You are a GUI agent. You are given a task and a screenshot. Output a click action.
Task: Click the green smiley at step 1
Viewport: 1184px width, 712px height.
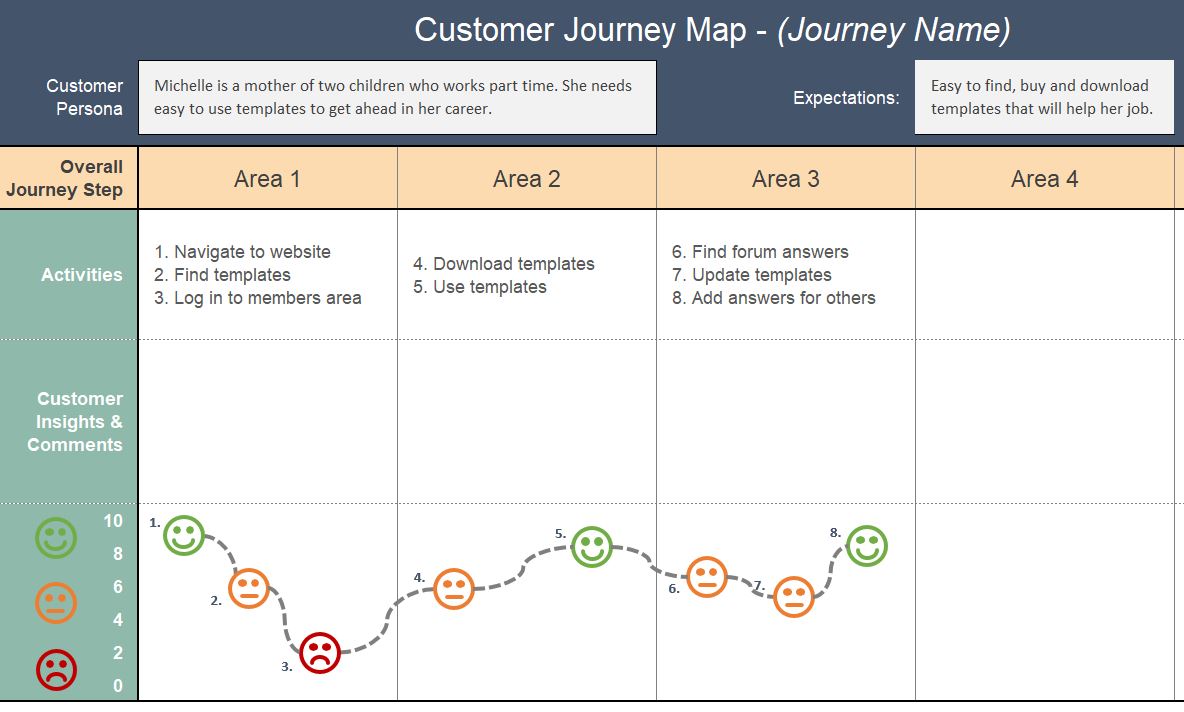coord(184,536)
